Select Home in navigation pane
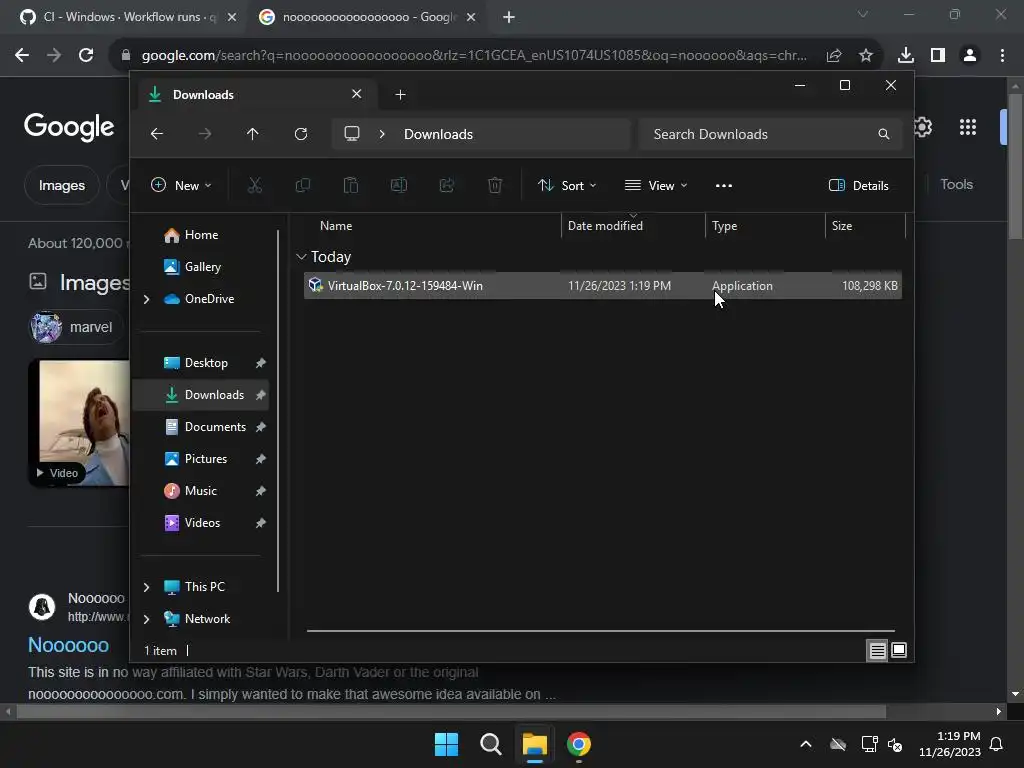The image size is (1024, 768). click(x=201, y=235)
